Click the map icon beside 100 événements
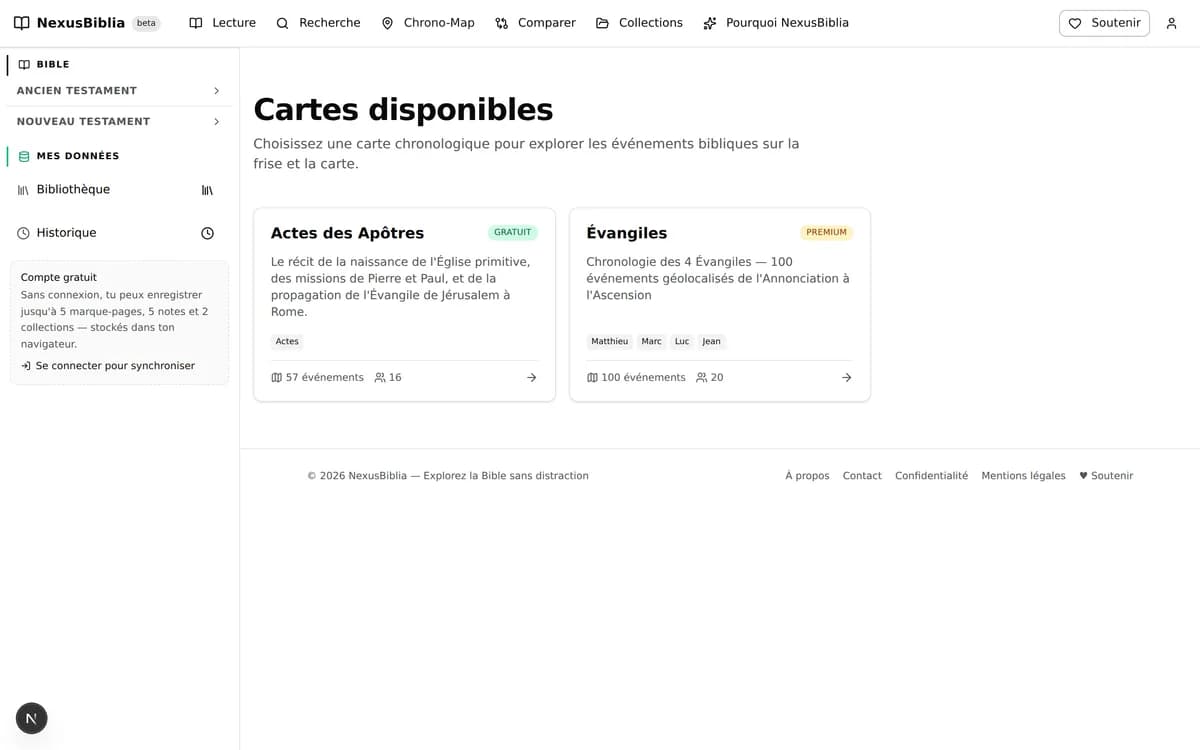The image size is (1200, 750). point(592,378)
